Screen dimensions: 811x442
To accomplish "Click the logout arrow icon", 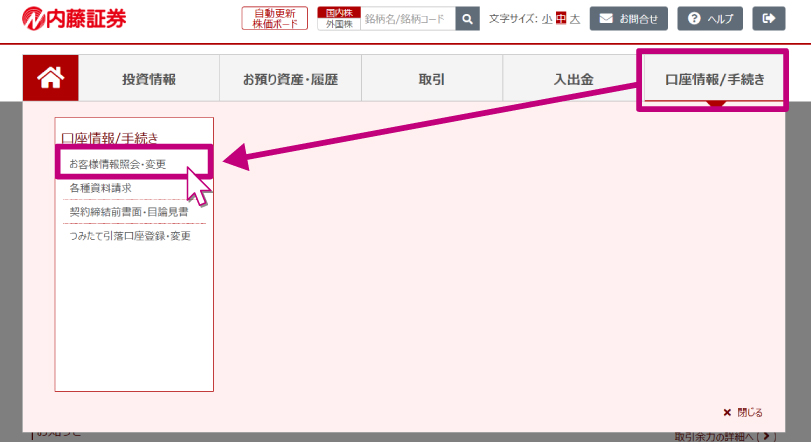I will click(768, 18).
